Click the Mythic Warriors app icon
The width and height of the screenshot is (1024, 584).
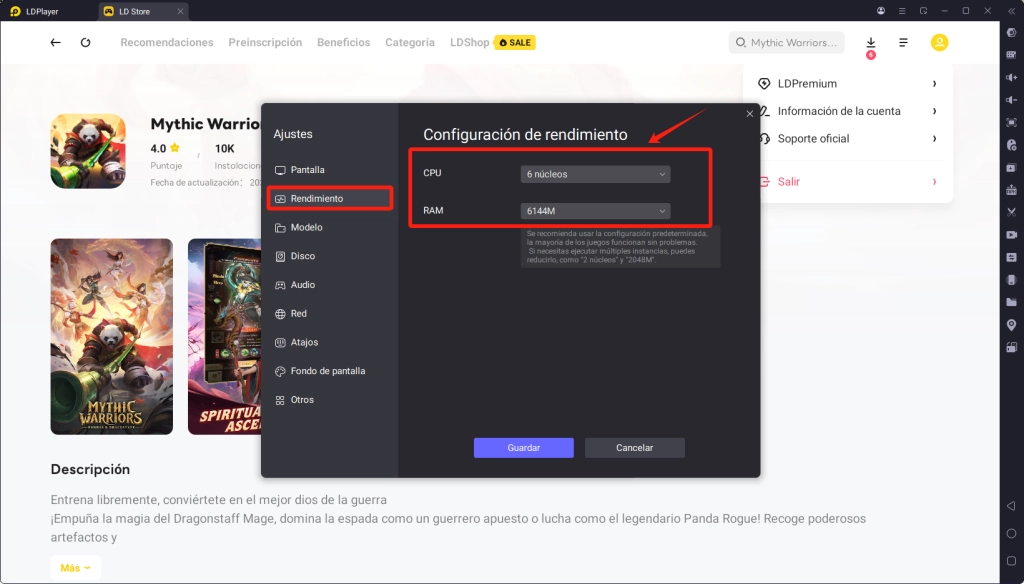pos(88,151)
